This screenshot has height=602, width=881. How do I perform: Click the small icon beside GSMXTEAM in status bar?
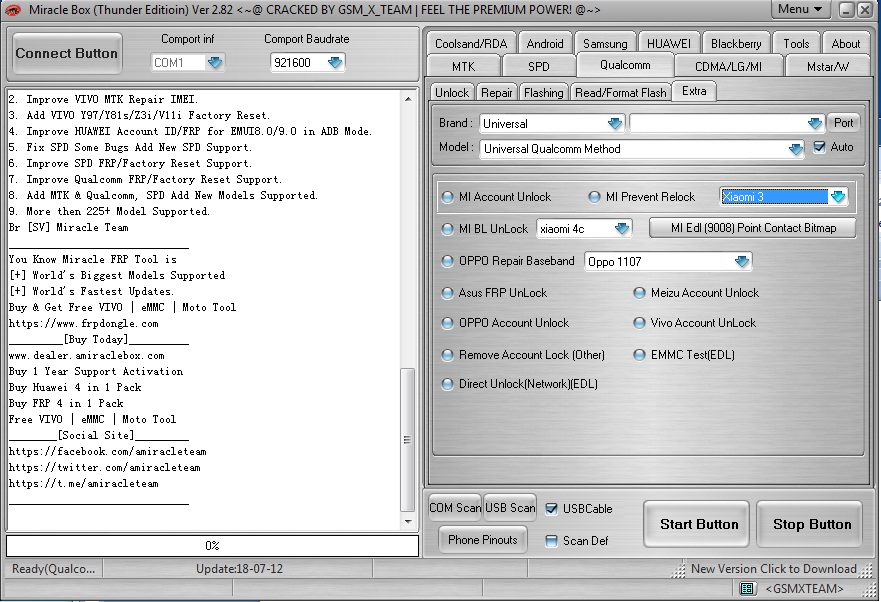[x=747, y=589]
